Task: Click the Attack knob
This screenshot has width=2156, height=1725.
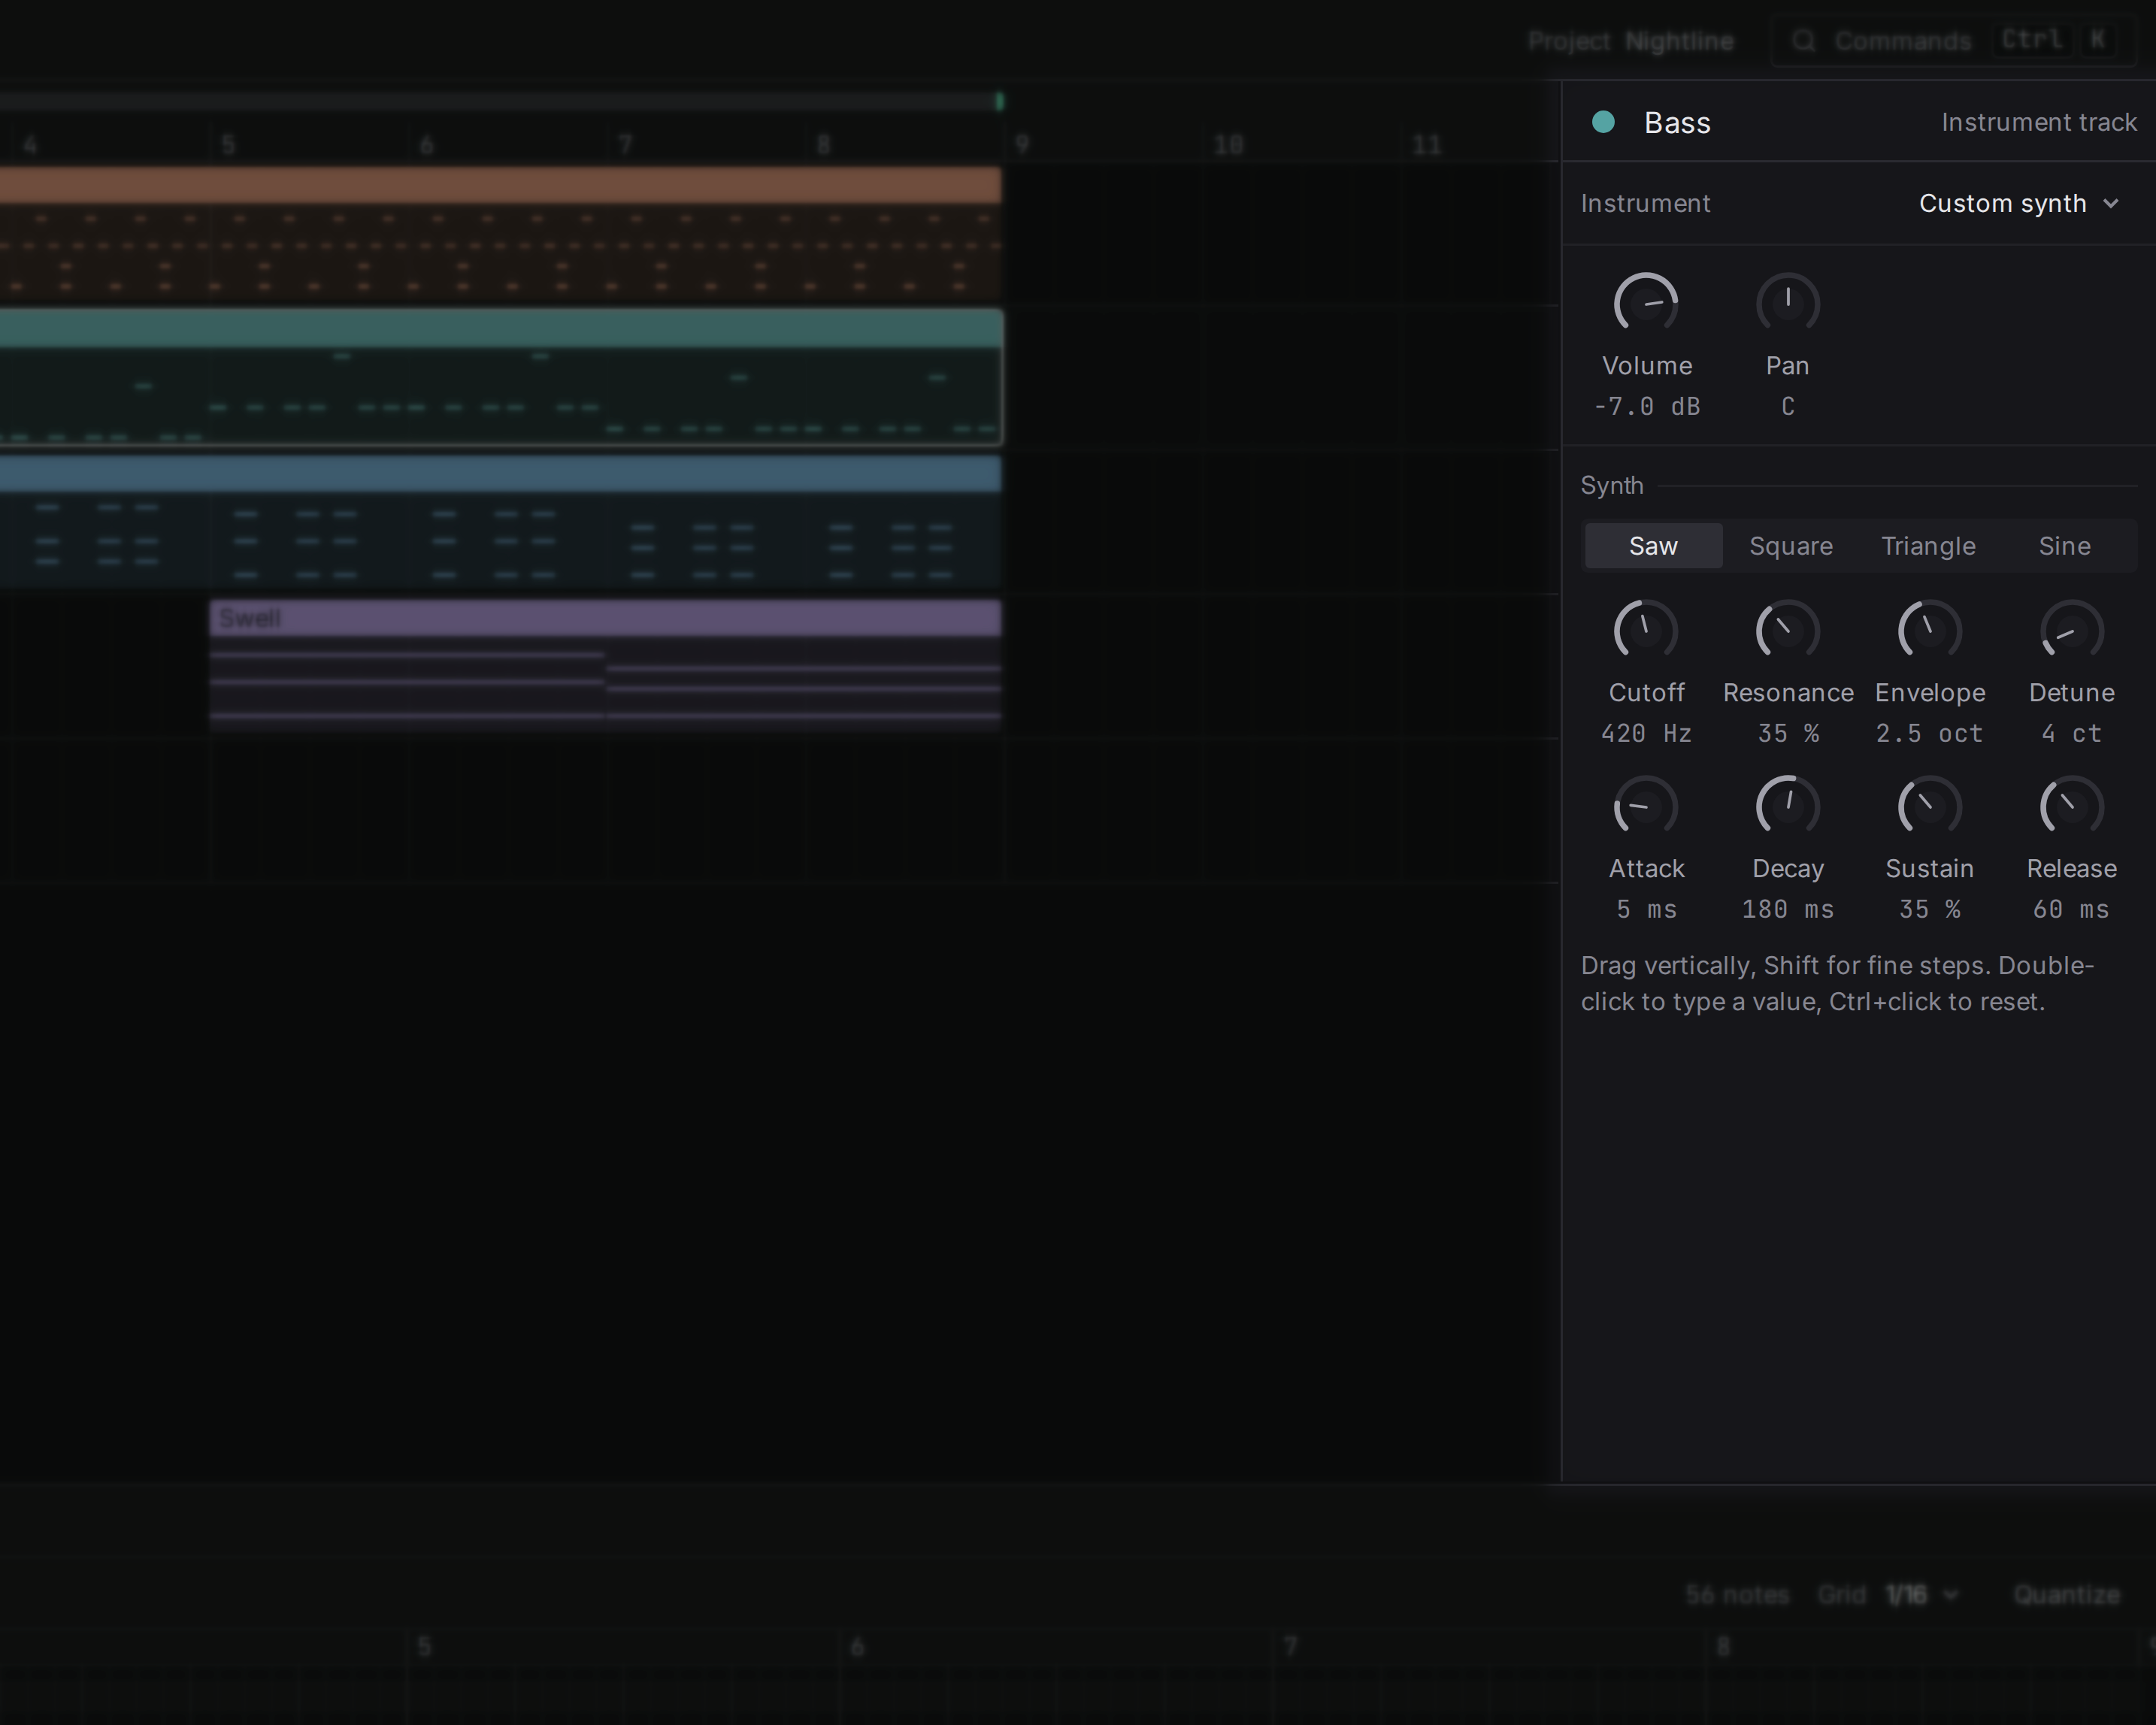Action: (1646, 806)
